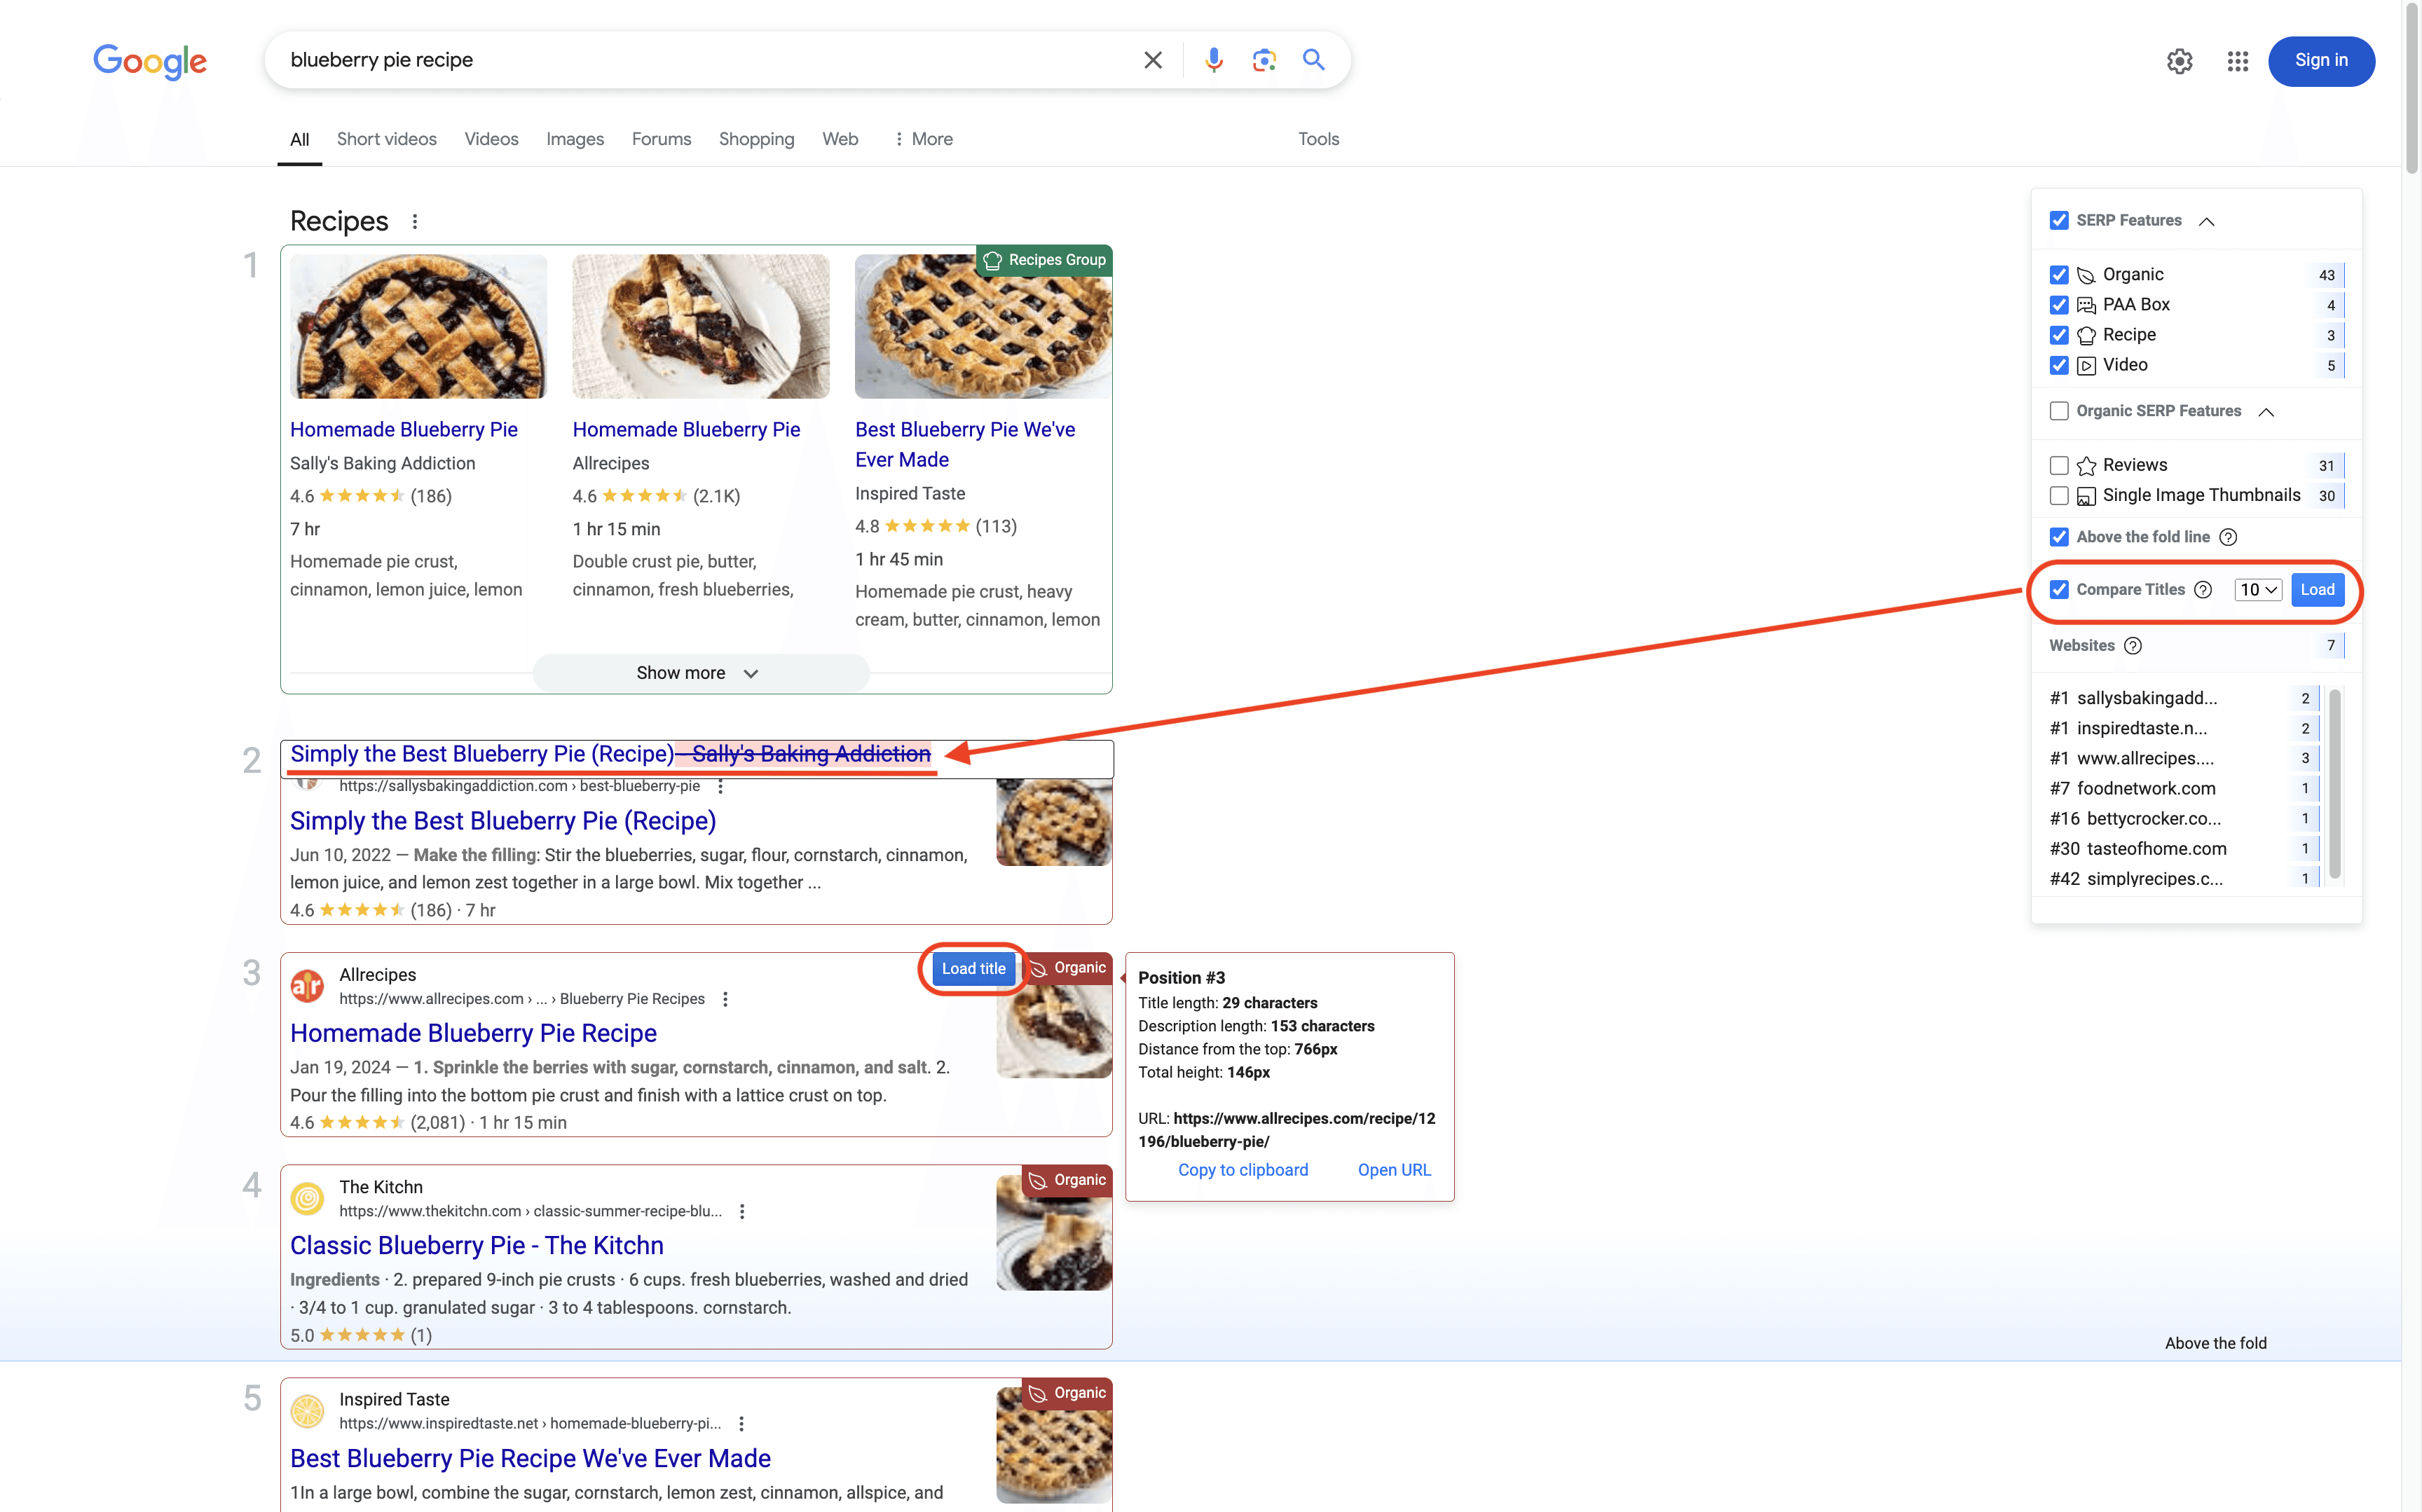Uncheck the Video feature checkbox
Screen dimensions: 2422x1512
coord(2059,365)
